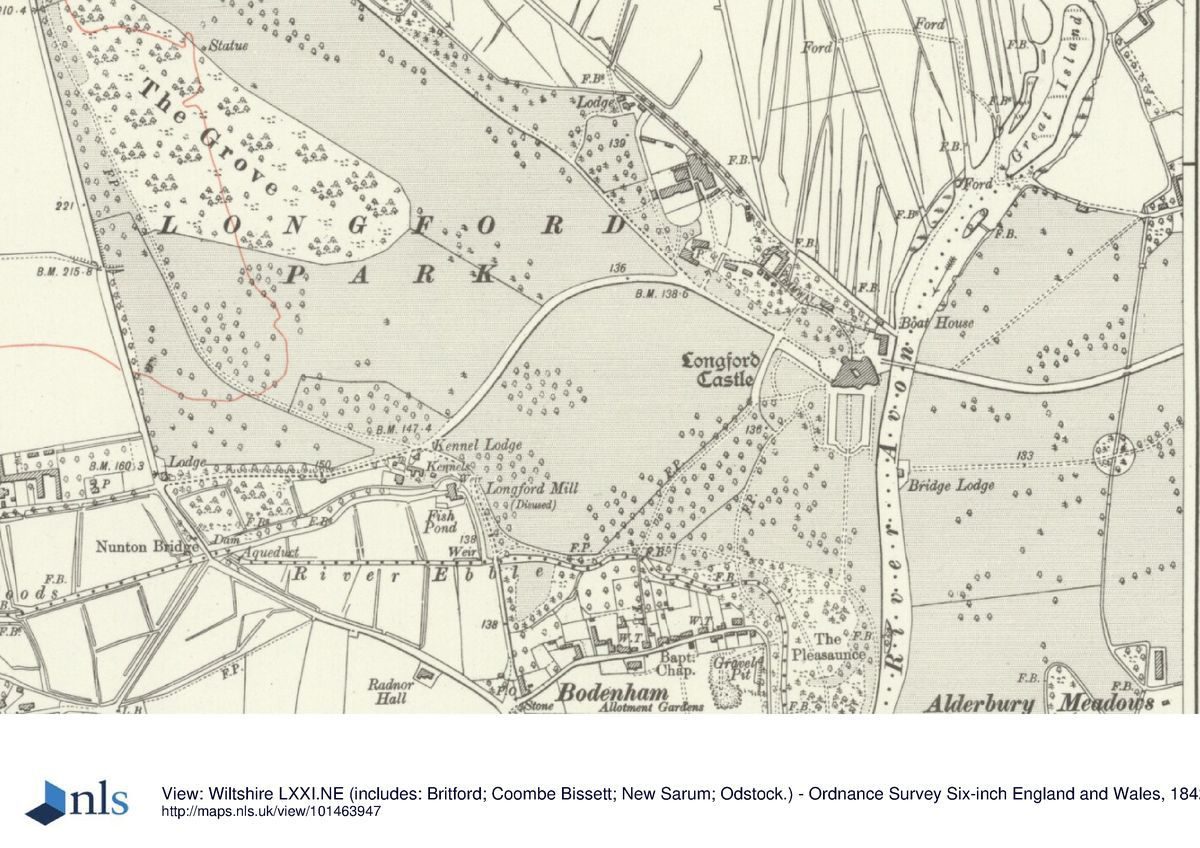Click the Gravel Pit label
The image size is (1200, 848).
pyautogui.click(x=736, y=669)
